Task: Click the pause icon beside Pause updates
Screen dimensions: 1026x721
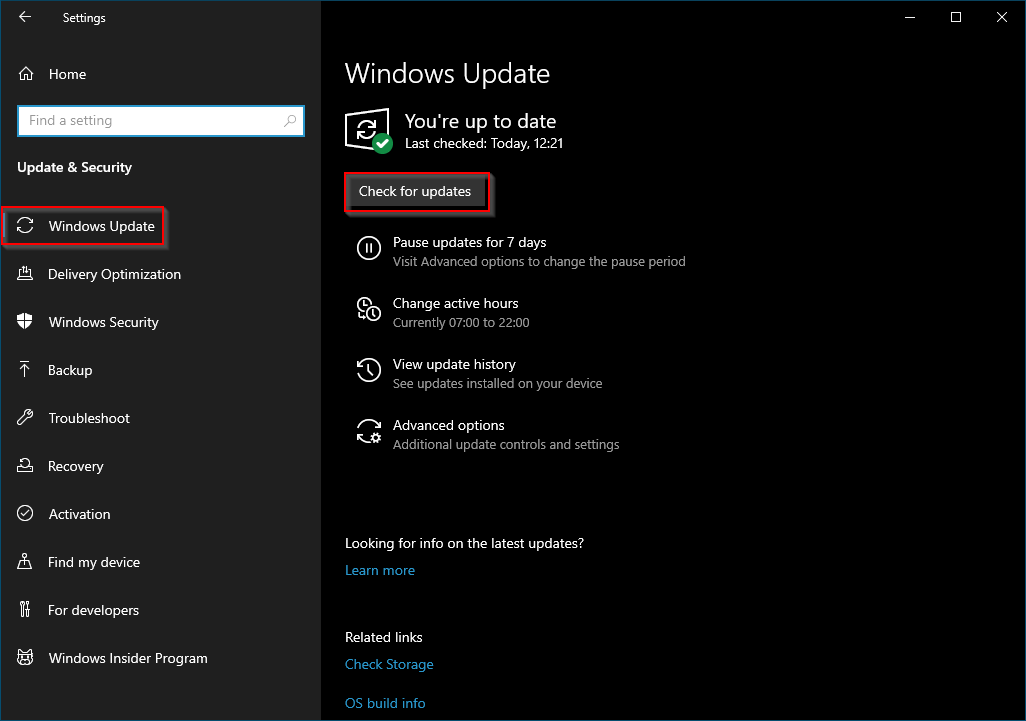Action: [x=368, y=249]
